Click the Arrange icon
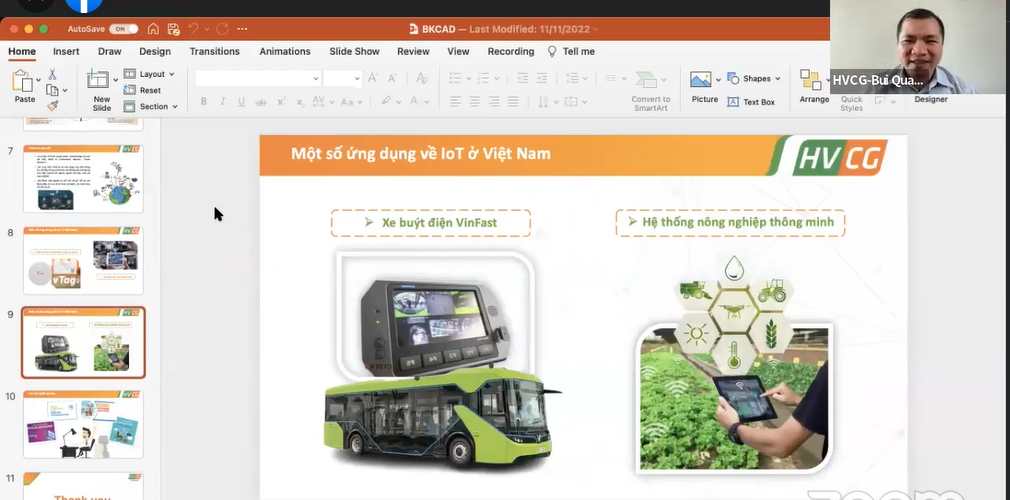This screenshot has width=1010, height=500. [810, 80]
